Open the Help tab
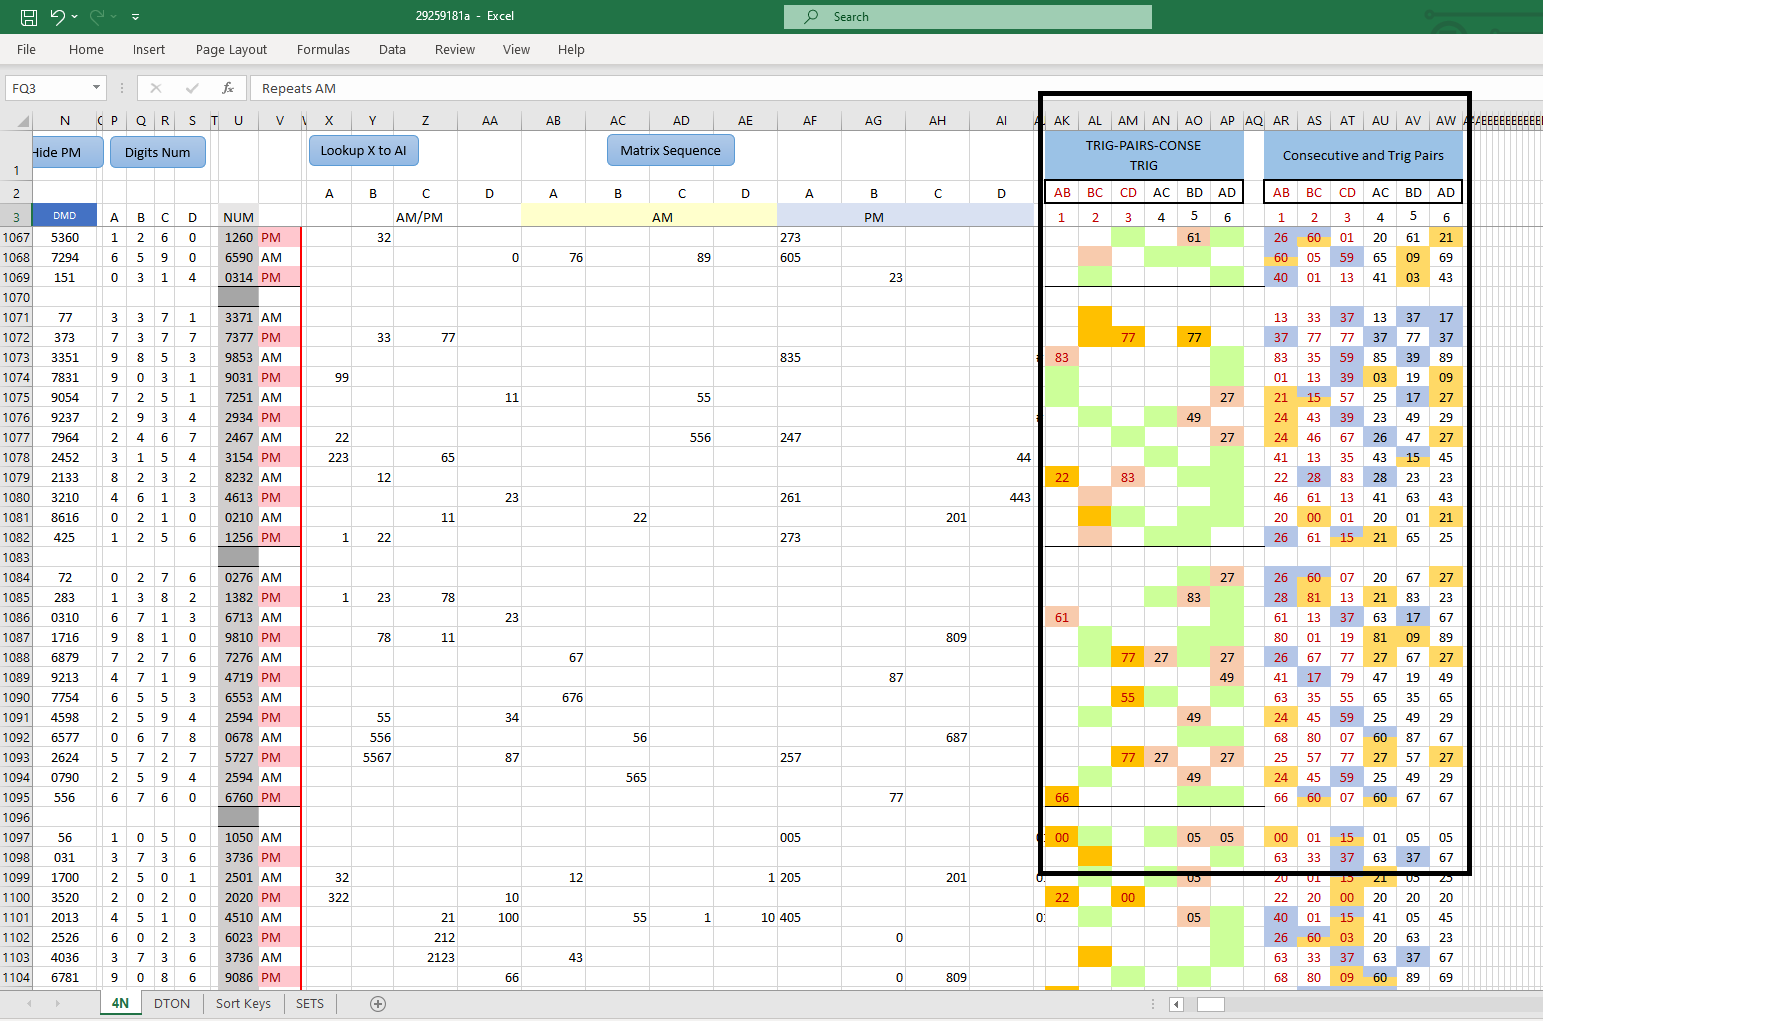The image size is (1767, 1021). [x=571, y=50]
